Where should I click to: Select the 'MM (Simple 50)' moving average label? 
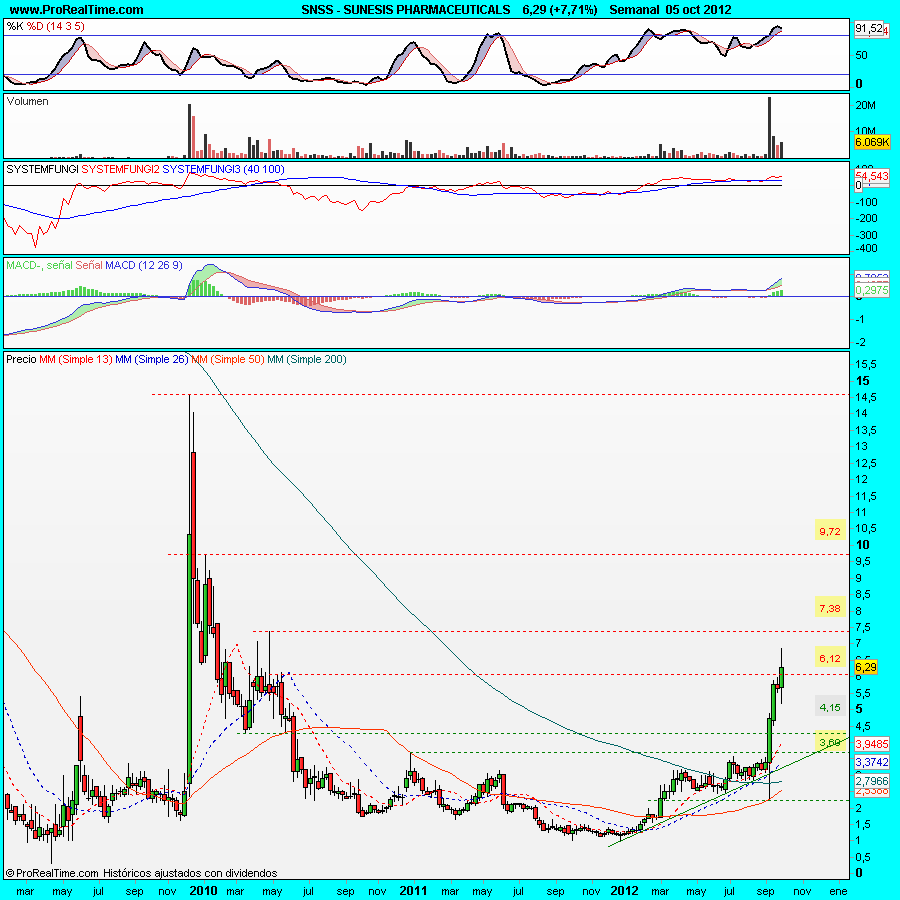tap(228, 359)
